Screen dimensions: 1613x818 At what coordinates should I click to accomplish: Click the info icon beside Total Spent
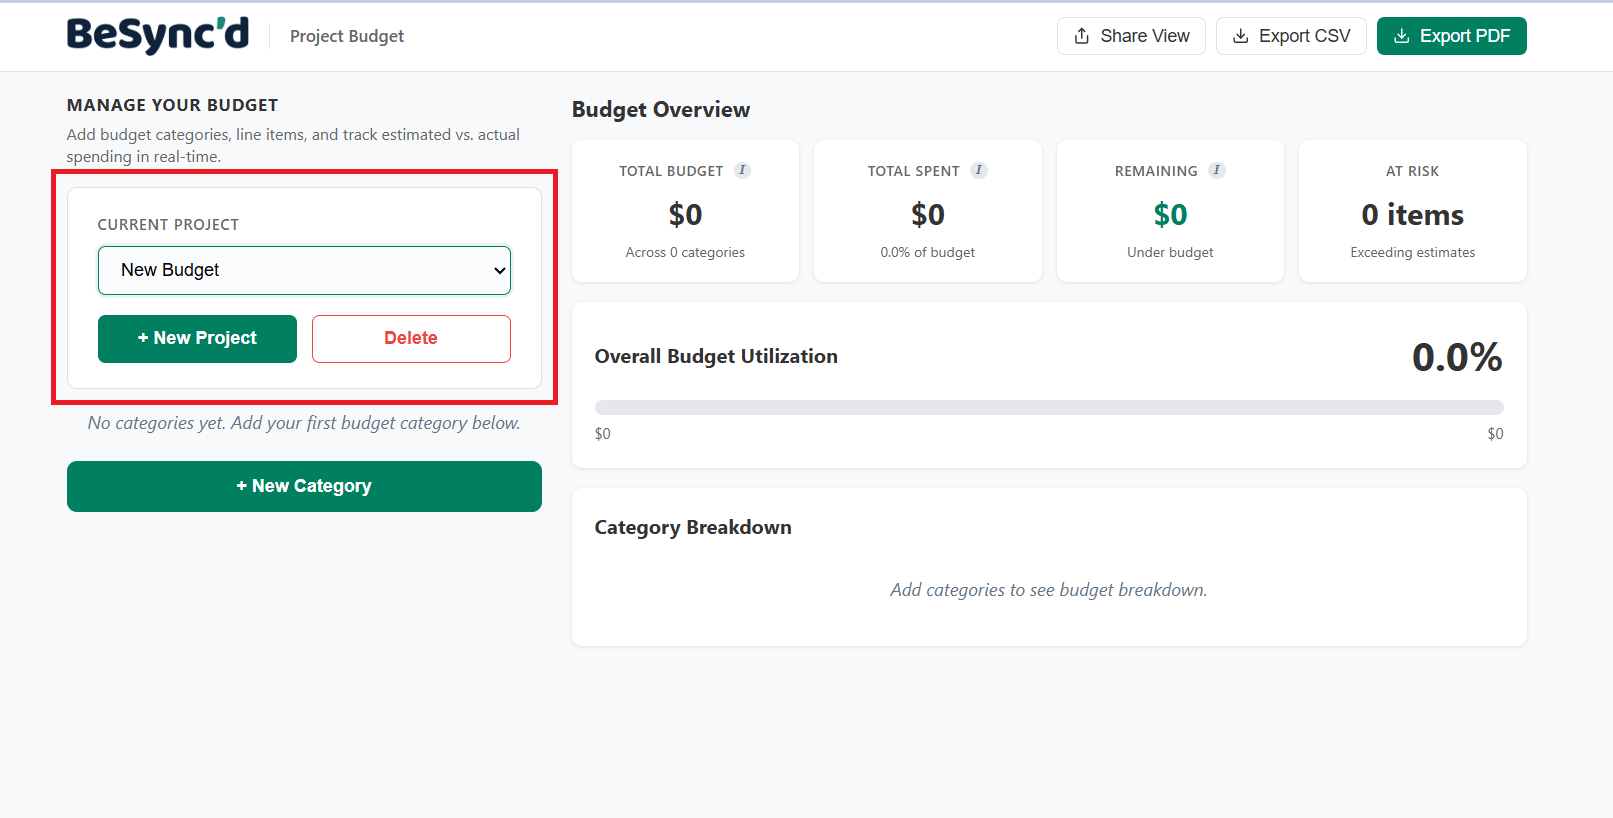coord(979,170)
